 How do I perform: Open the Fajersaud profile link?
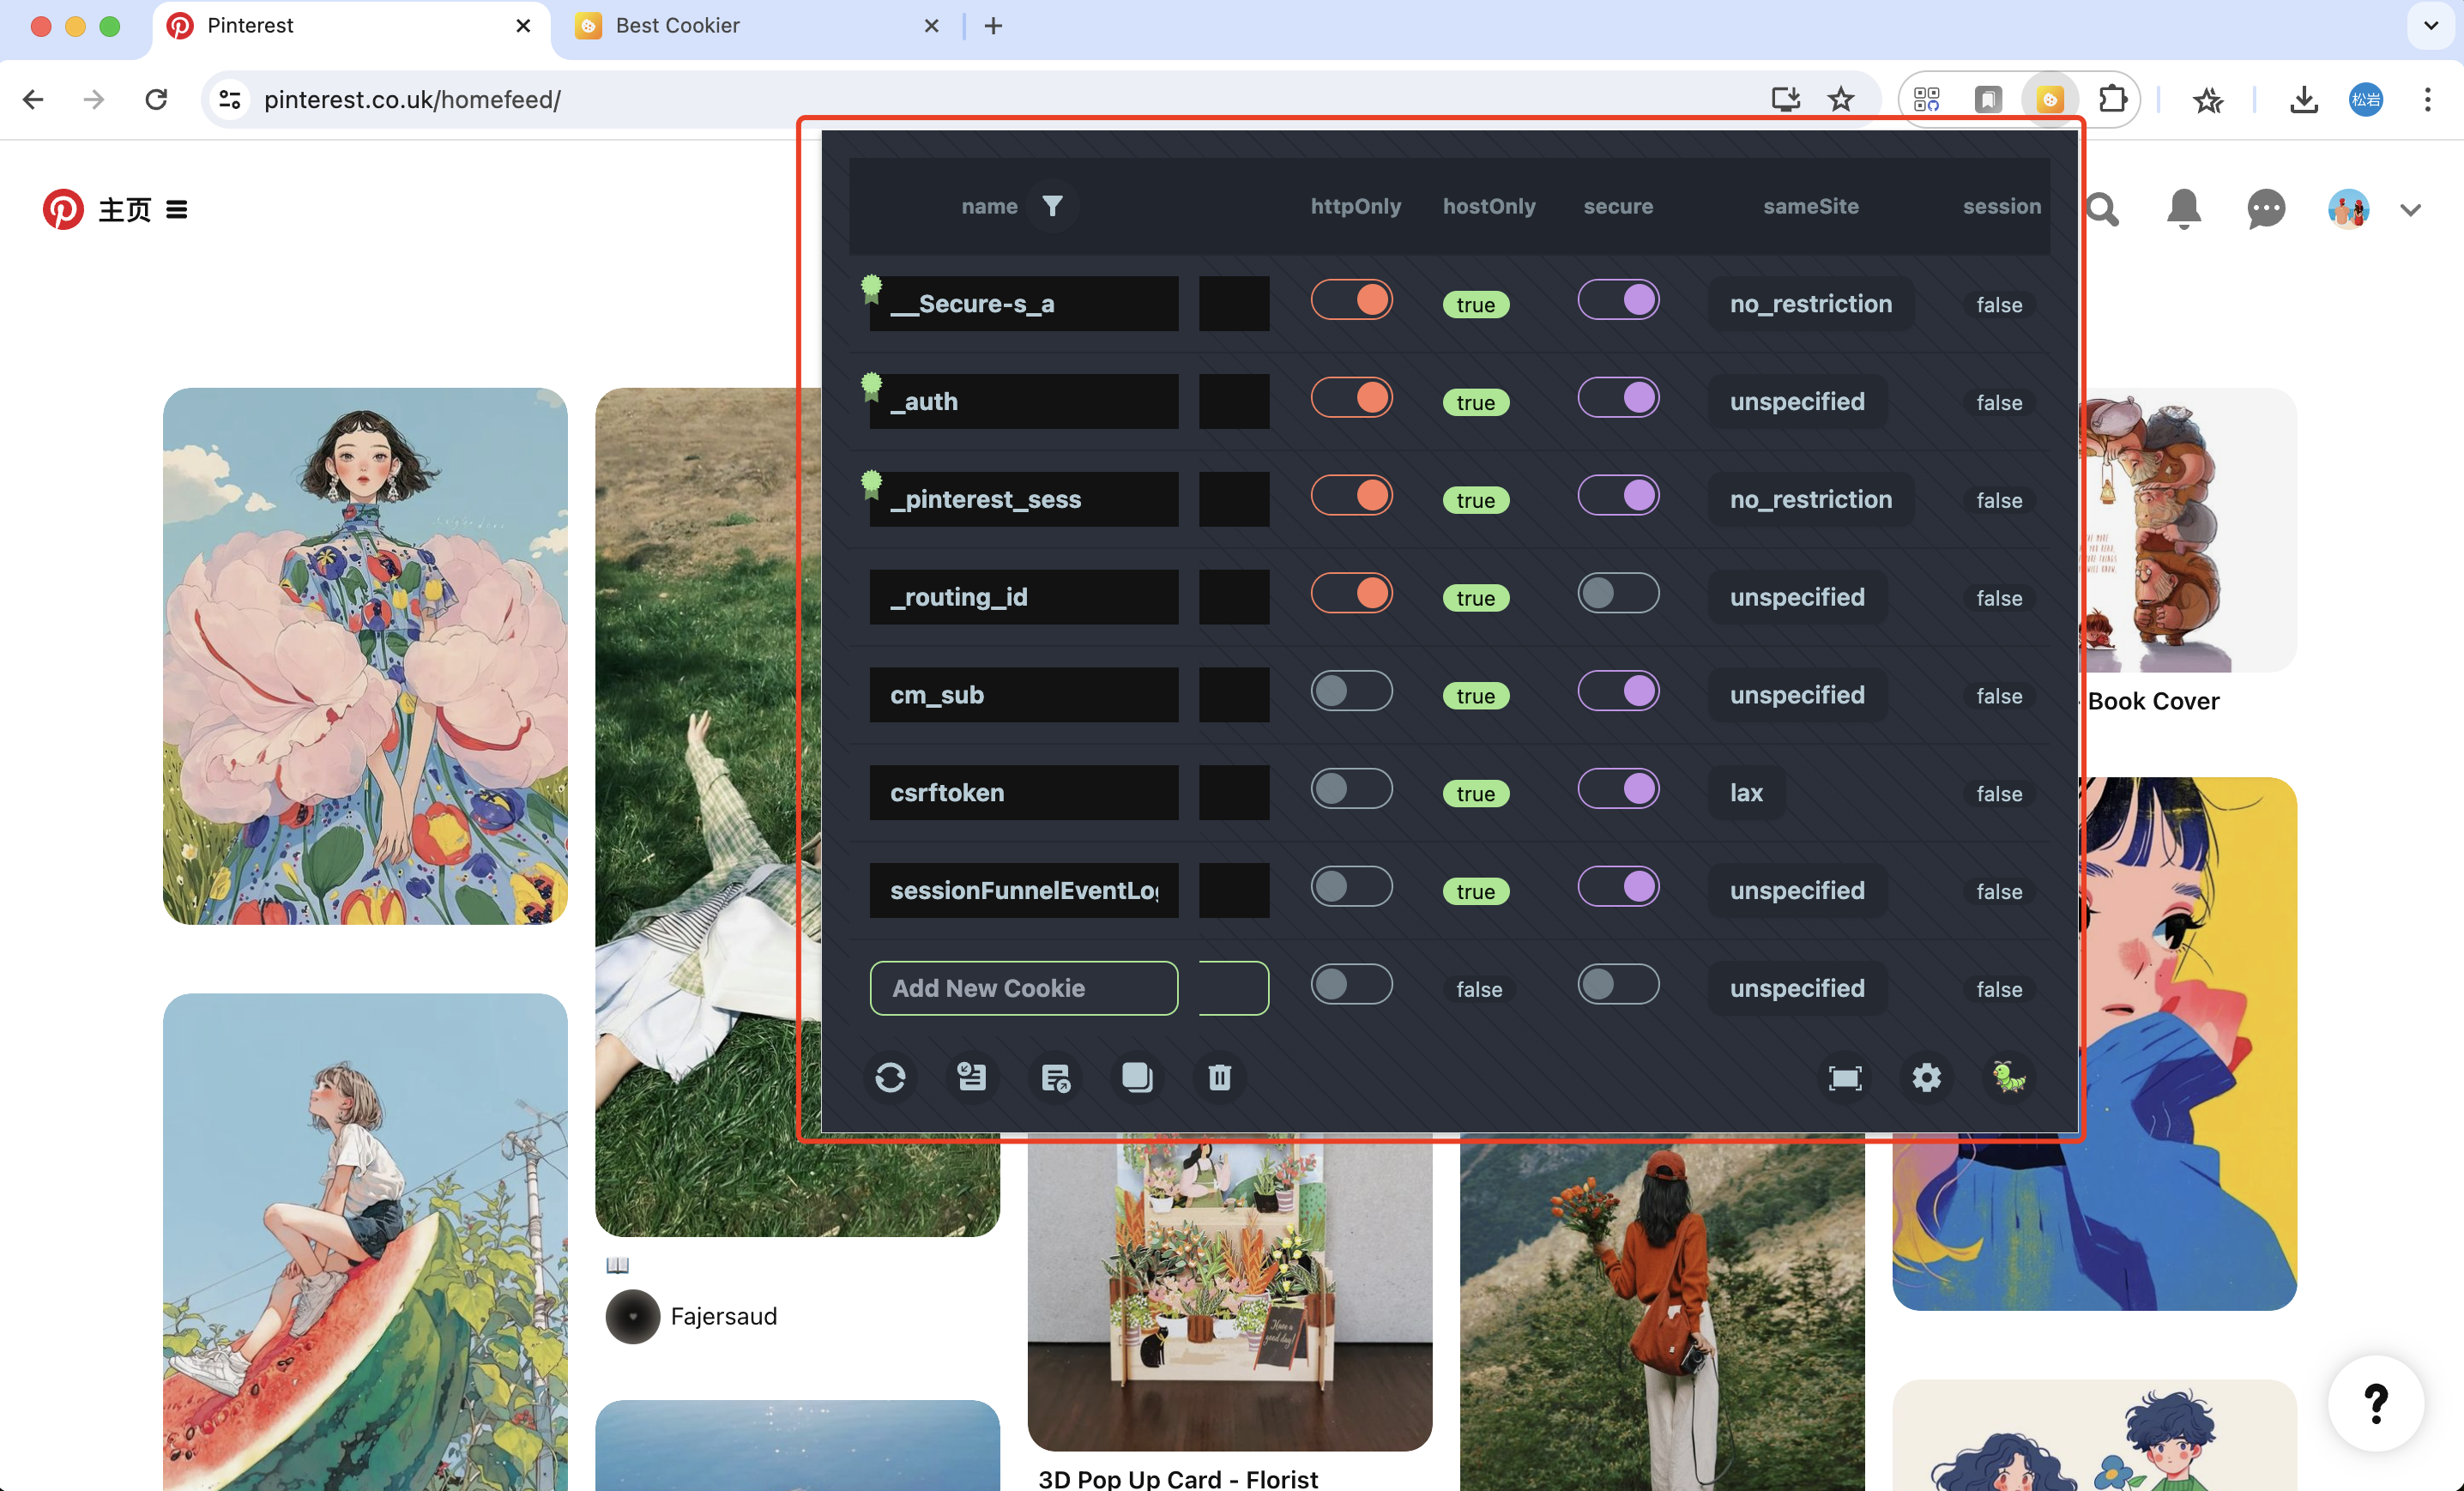tap(722, 1316)
